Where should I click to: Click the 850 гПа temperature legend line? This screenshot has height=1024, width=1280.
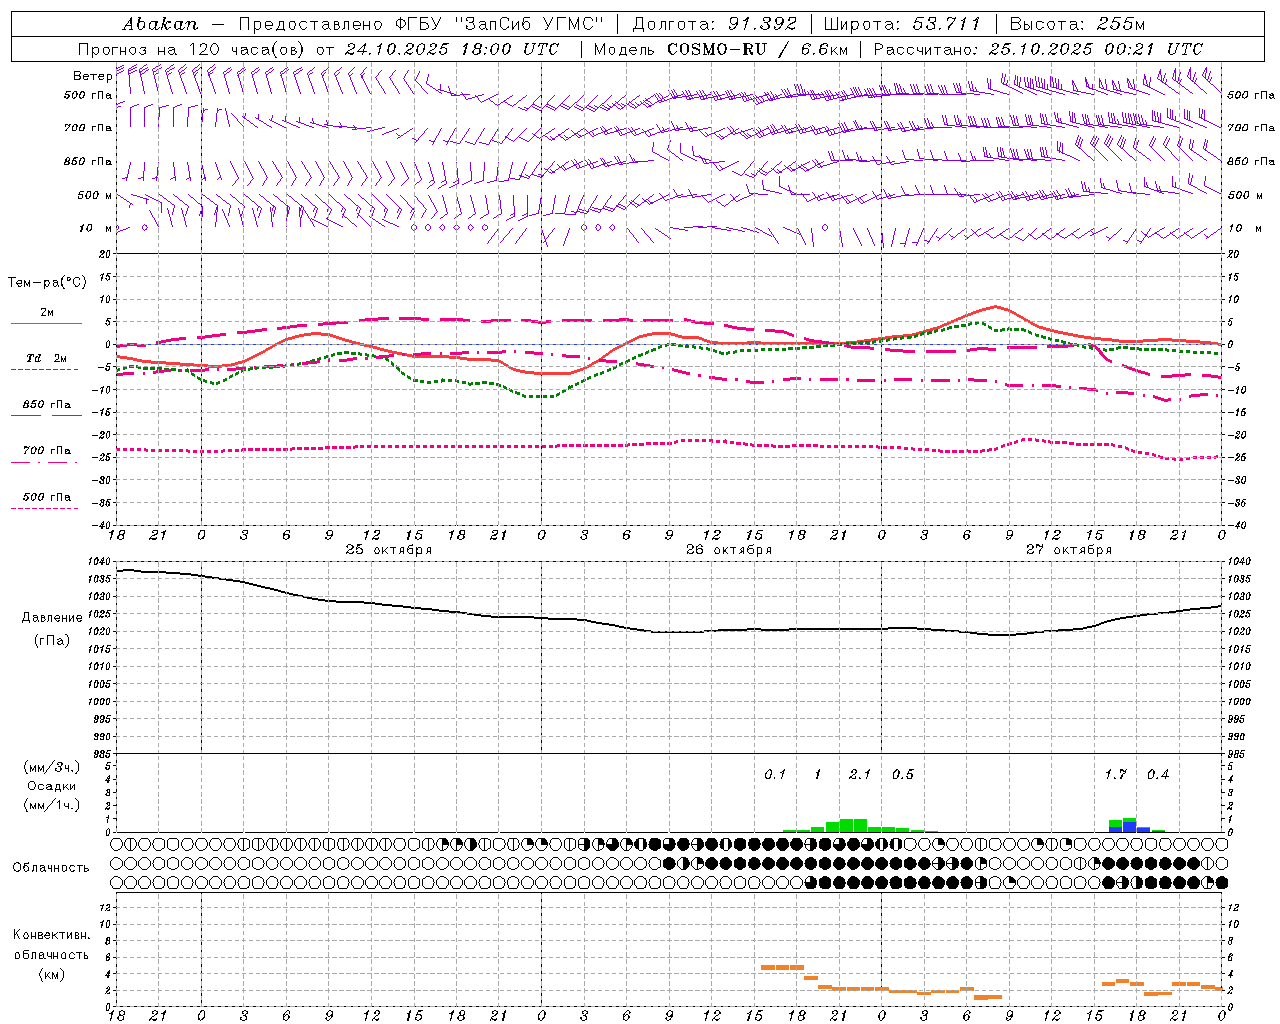(46, 414)
